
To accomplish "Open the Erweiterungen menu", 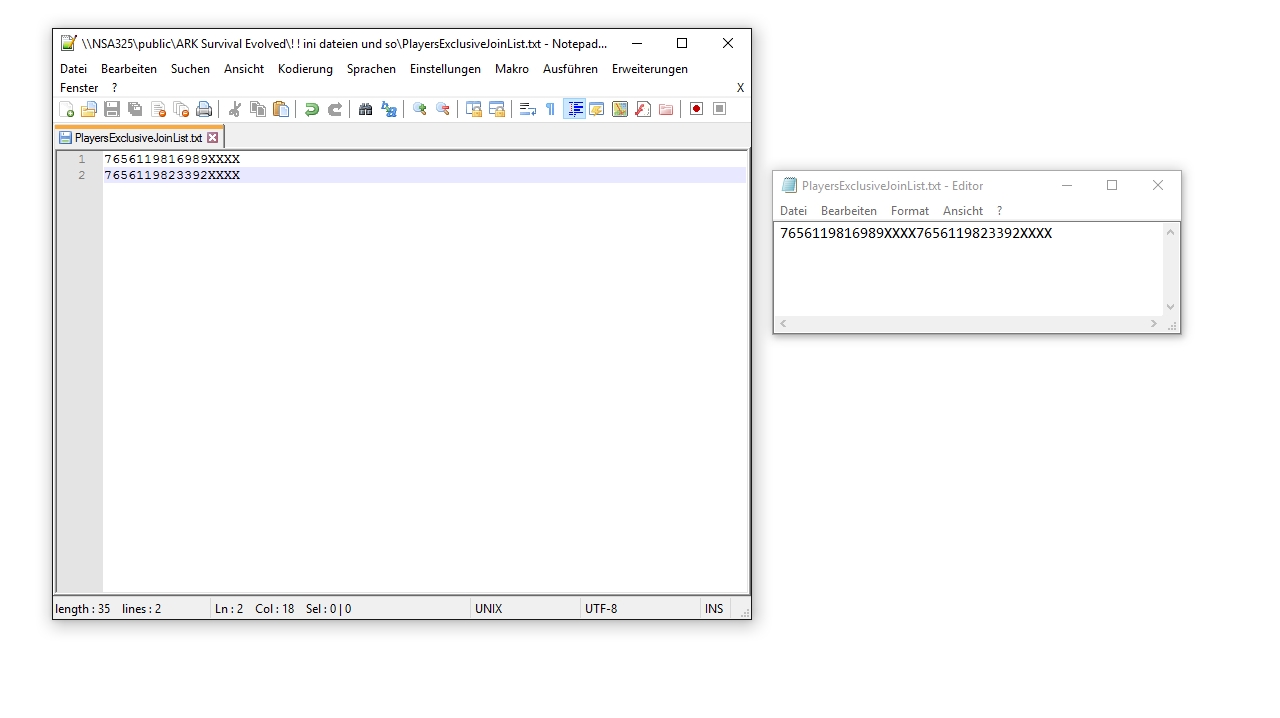I will click(650, 69).
